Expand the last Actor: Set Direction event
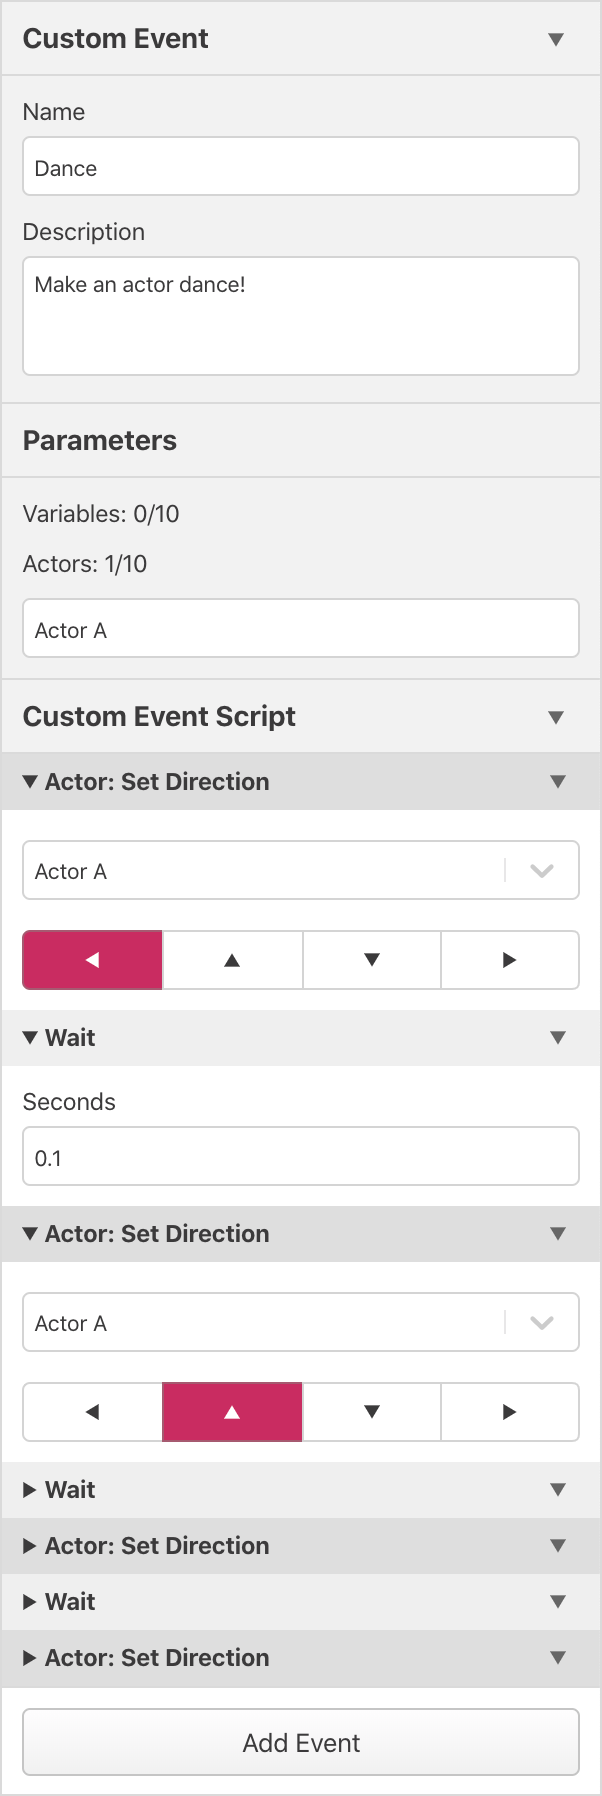The height and width of the screenshot is (1796, 602). click(x=30, y=1658)
